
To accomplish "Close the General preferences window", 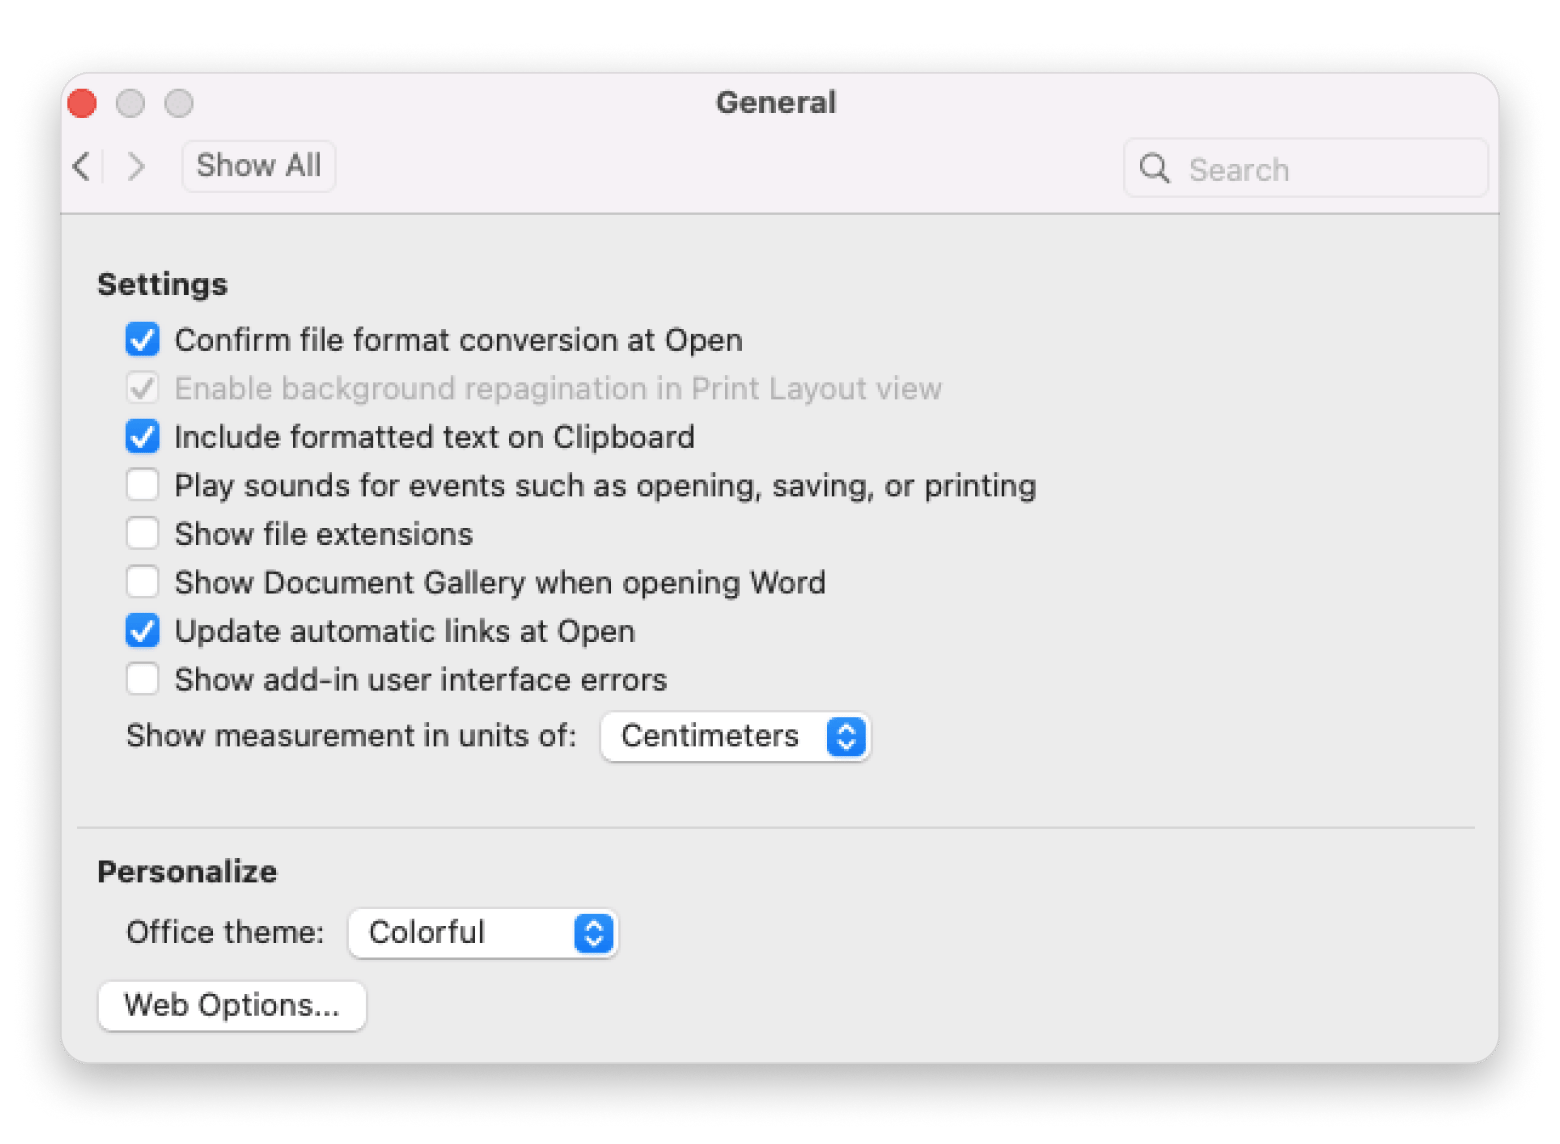I will point(82,103).
